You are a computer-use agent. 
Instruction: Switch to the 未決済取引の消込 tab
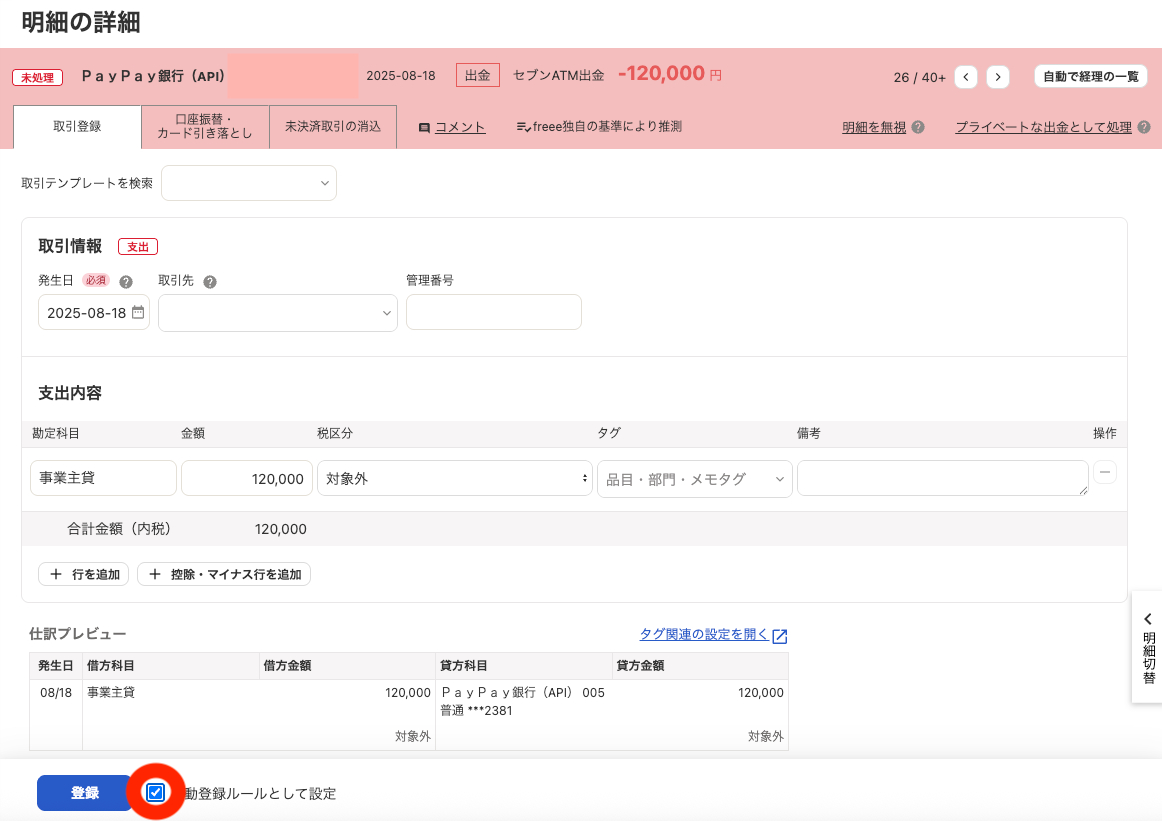pos(333,126)
